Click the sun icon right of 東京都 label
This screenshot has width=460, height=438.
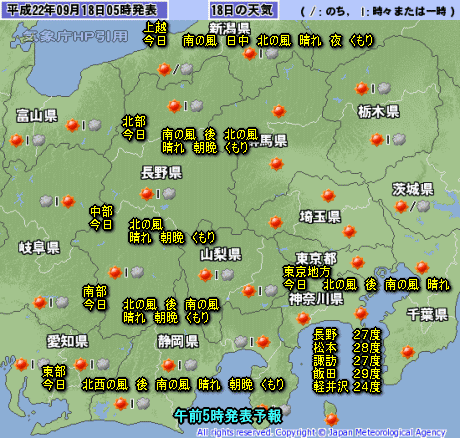tap(358, 263)
